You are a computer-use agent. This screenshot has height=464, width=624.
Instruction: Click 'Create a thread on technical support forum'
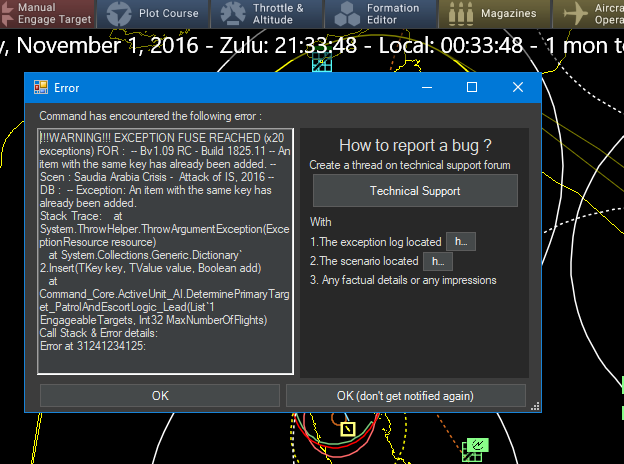pos(410,165)
